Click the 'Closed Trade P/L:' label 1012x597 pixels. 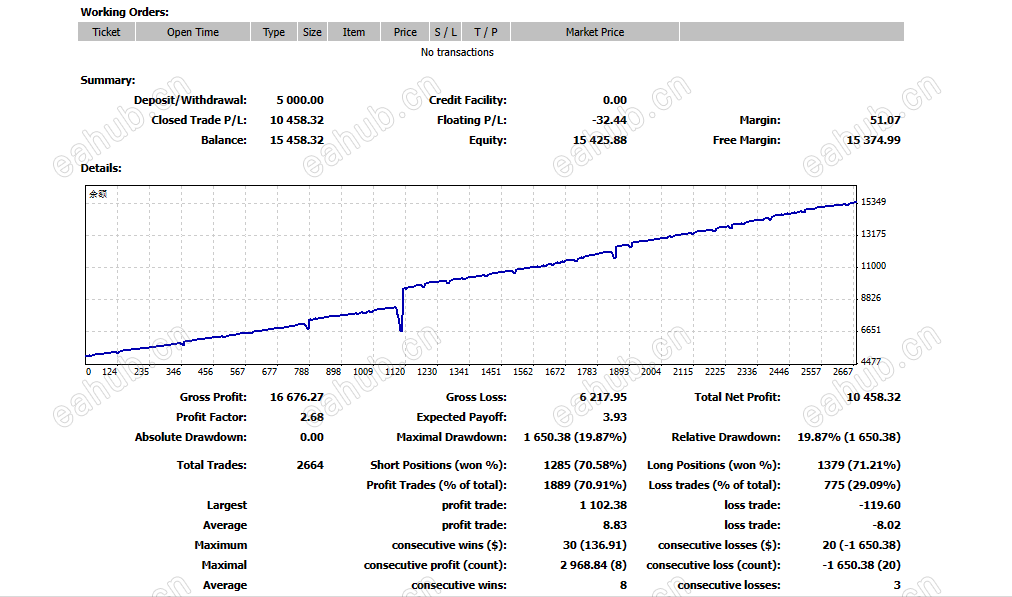(199, 120)
